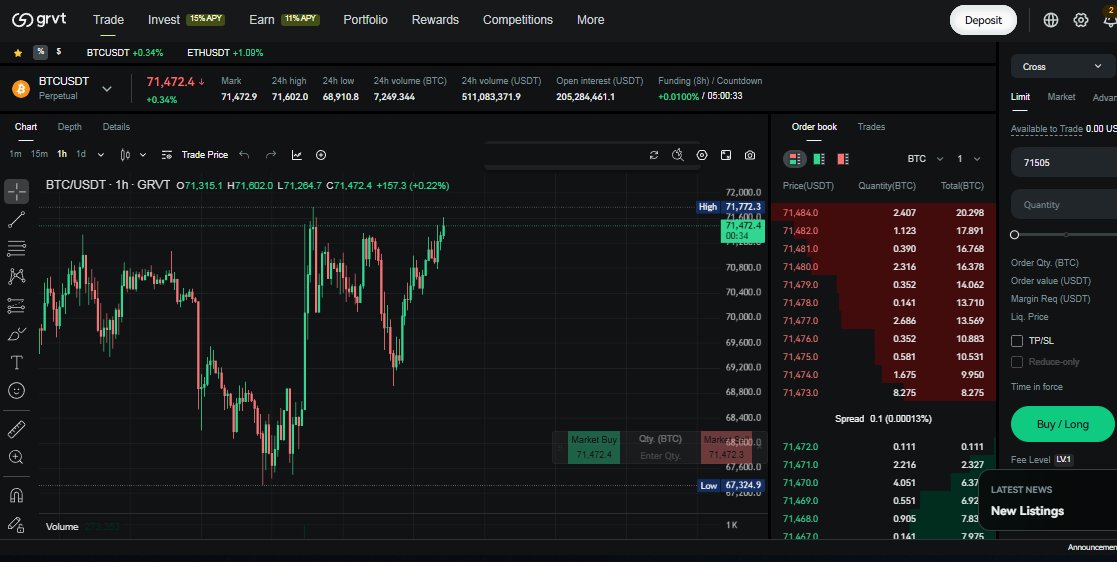Screen dimensions: 1117x562
Task: Toggle the magnet snap mode
Action: (x=16, y=495)
